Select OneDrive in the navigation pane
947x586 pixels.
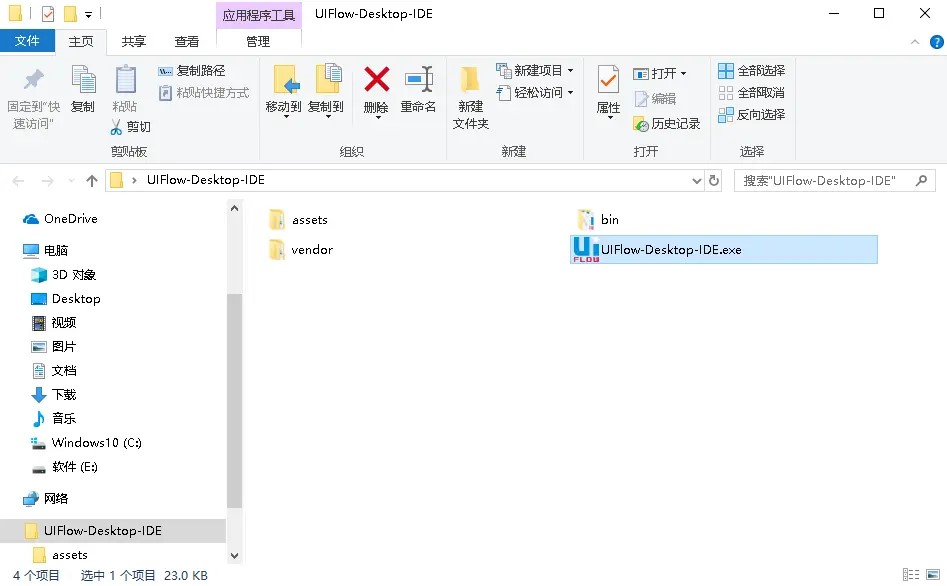point(60,219)
